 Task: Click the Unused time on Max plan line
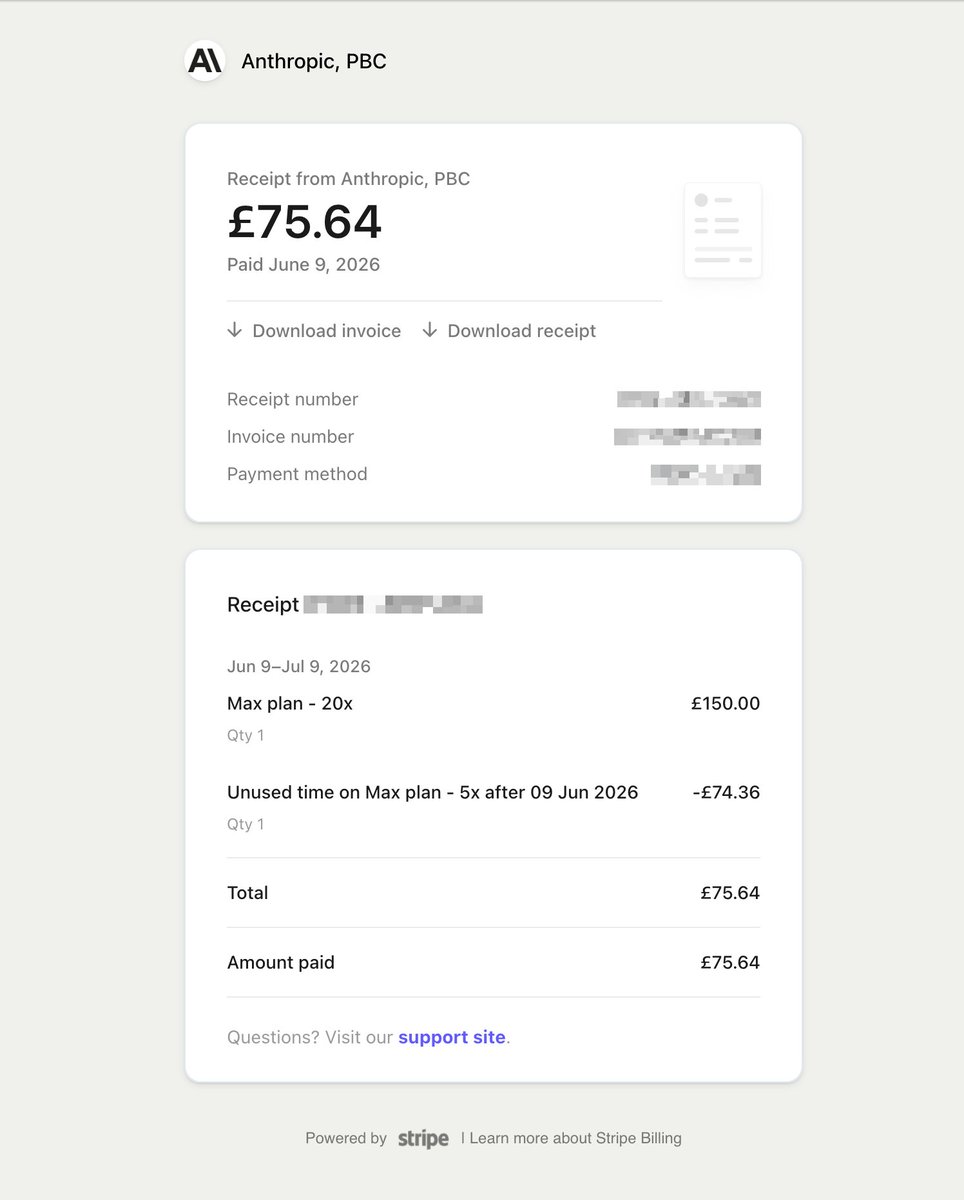pyautogui.click(x=432, y=793)
